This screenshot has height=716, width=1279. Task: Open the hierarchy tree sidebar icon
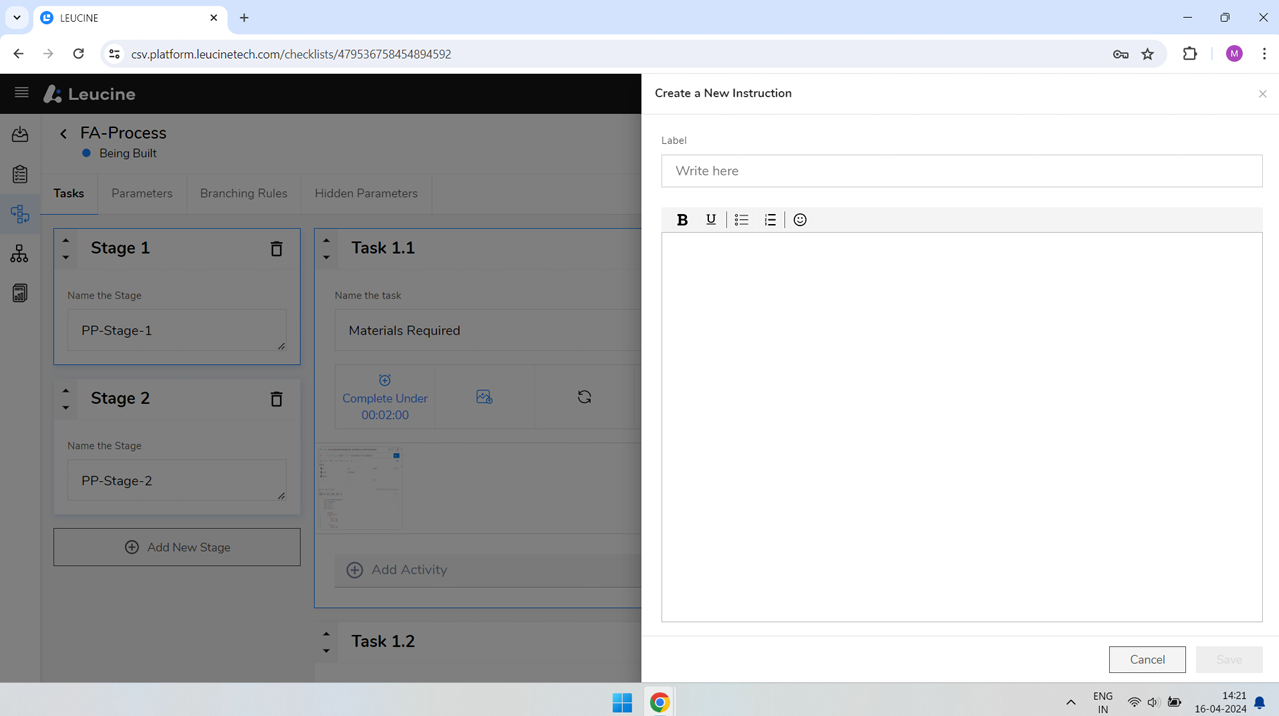tap(20, 254)
